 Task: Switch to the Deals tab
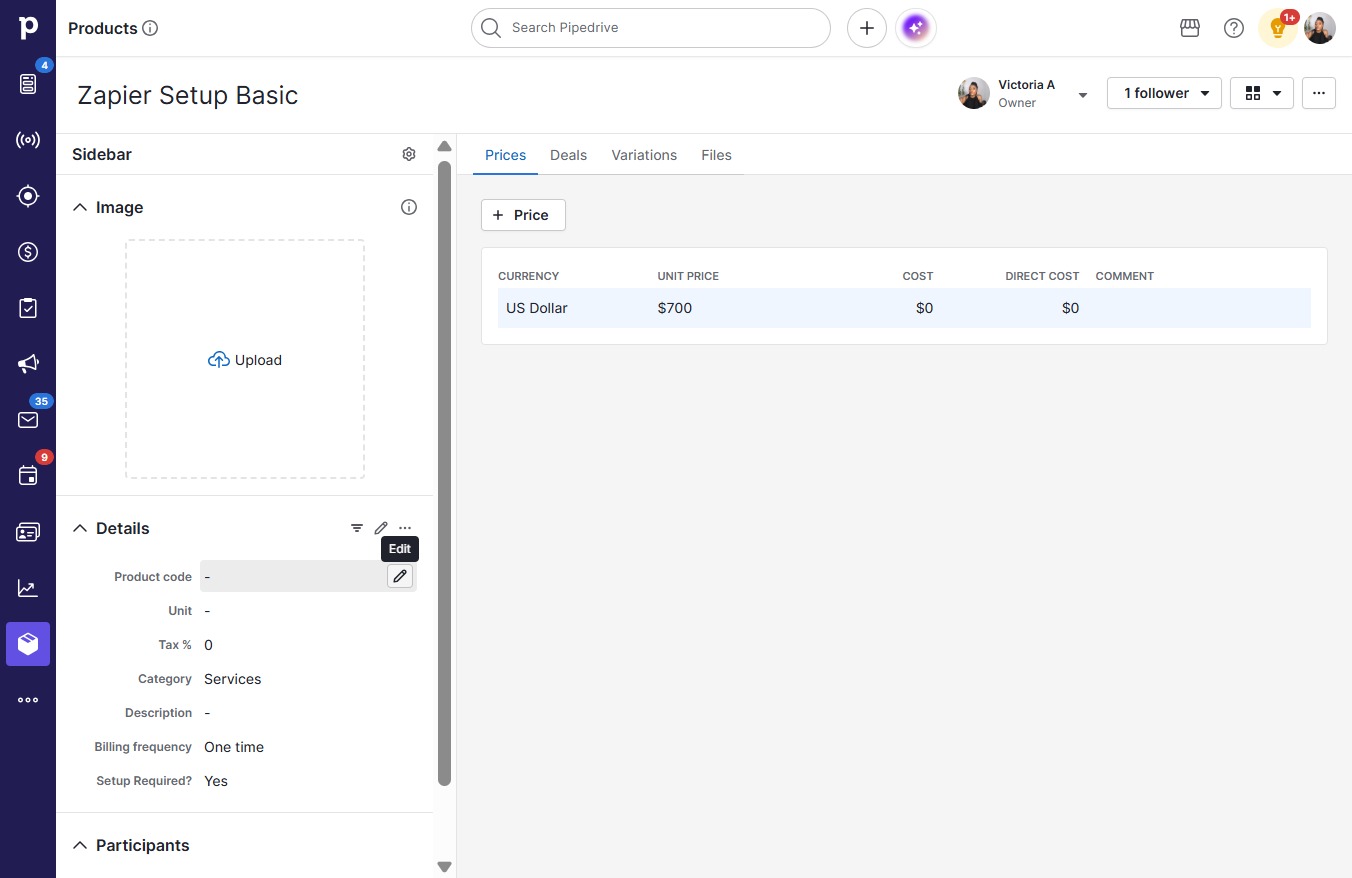click(x=568, y=155)
